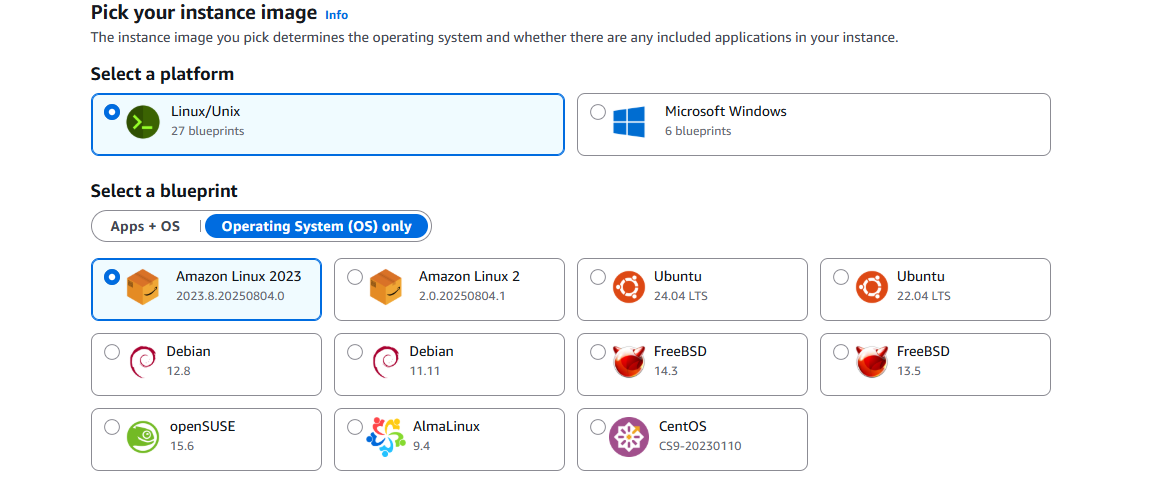Choose the Amazon Linux 2 radio button

(355, 277)
